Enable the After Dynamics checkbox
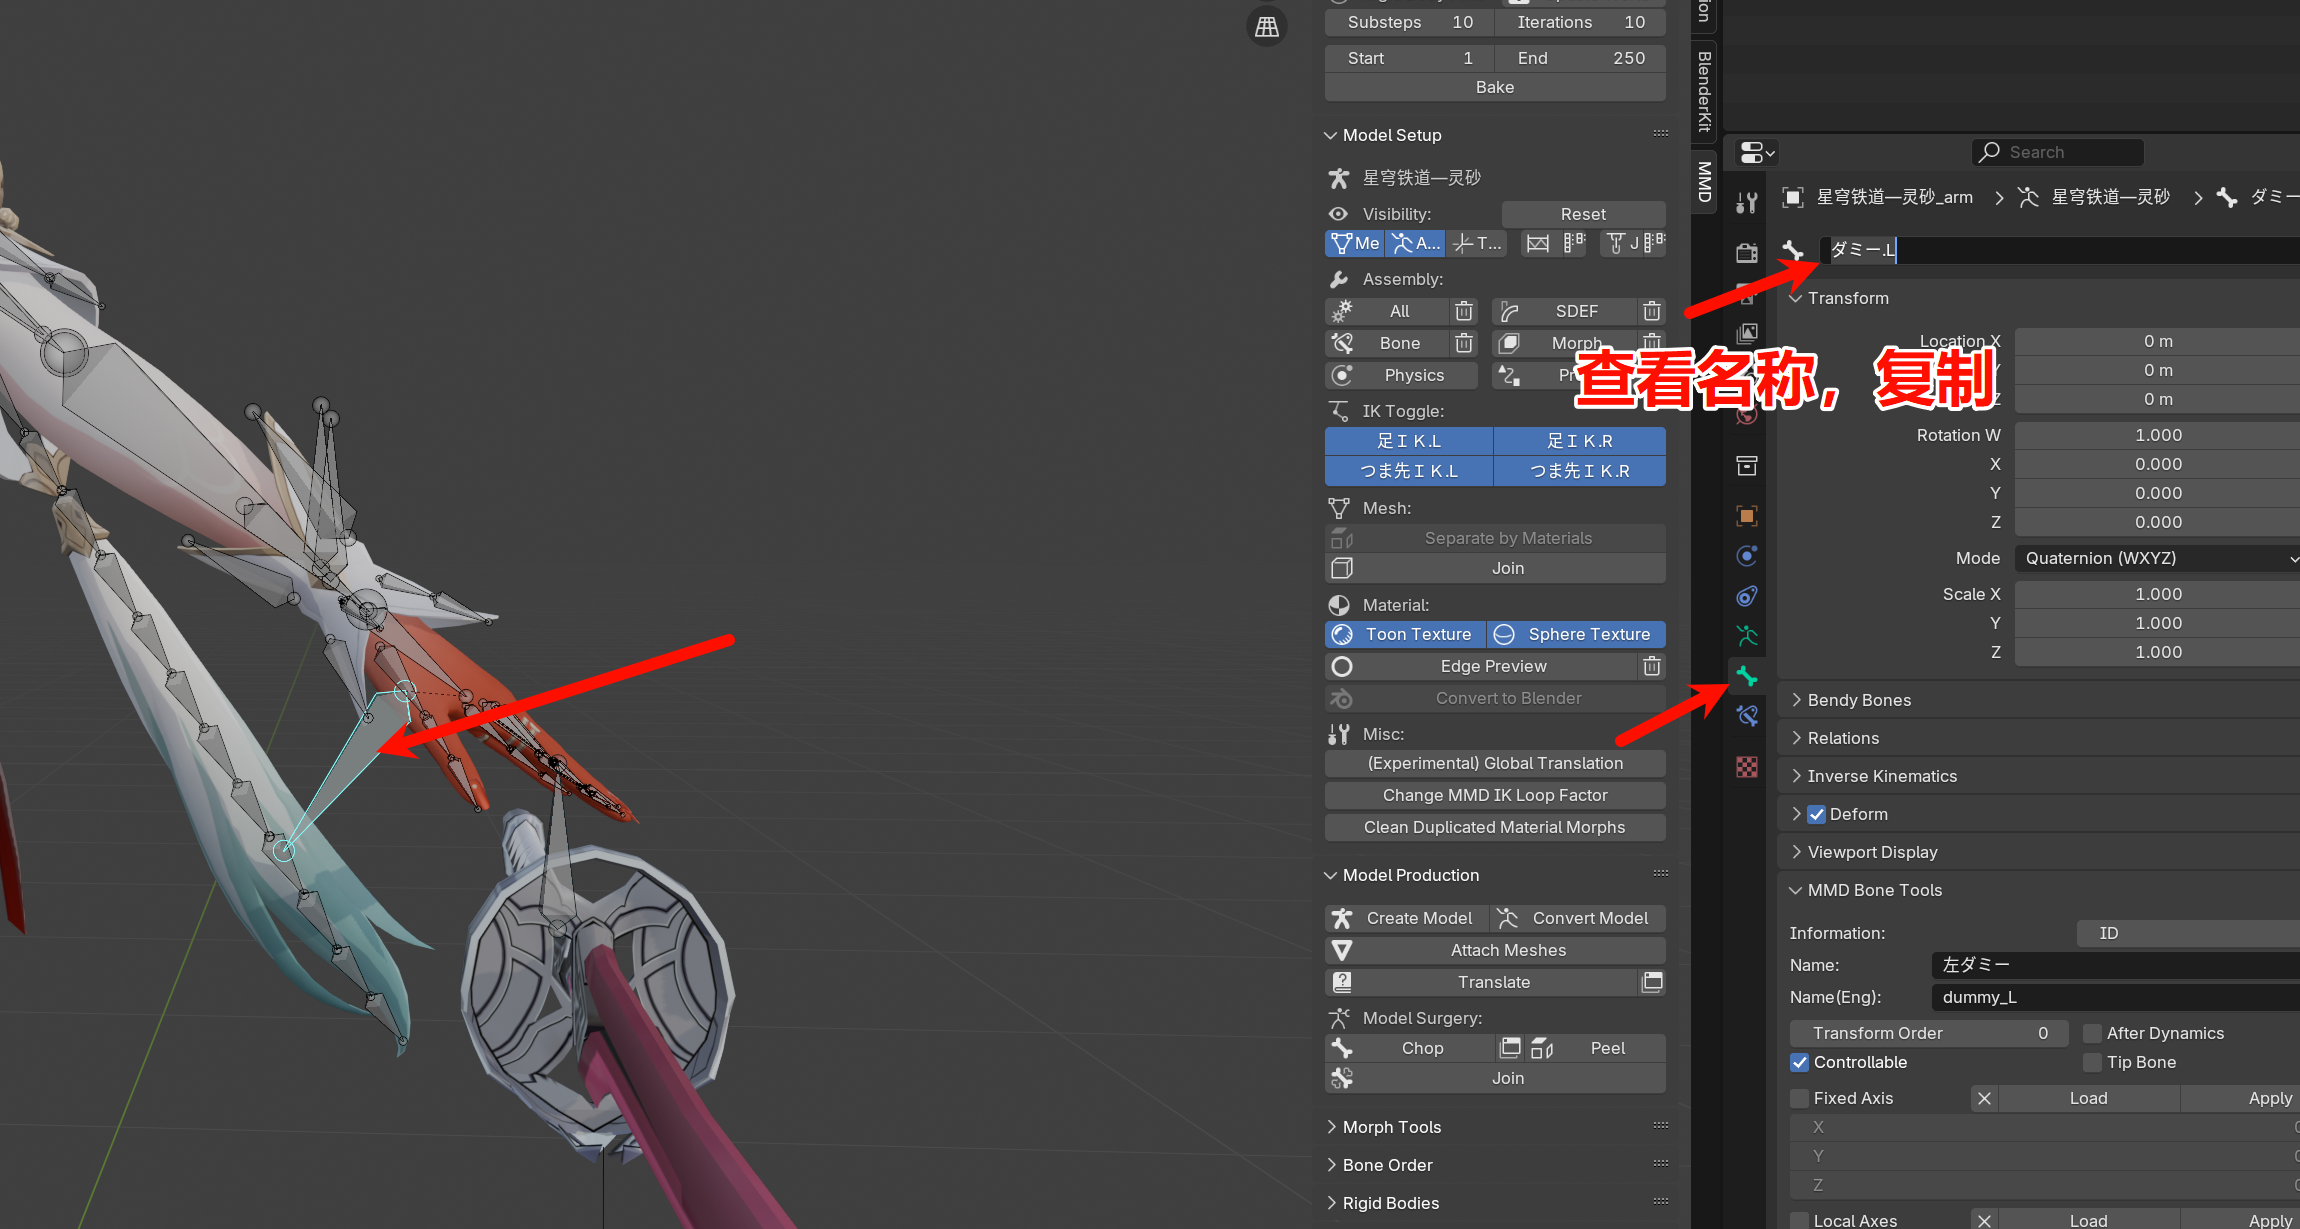This screenshot has height=1229, width=2300. (x=2092, y=1033)
